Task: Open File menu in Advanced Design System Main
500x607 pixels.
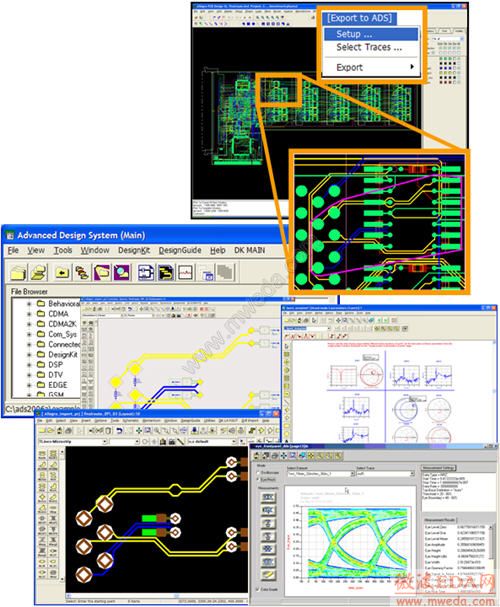Action: click(13, 250)
